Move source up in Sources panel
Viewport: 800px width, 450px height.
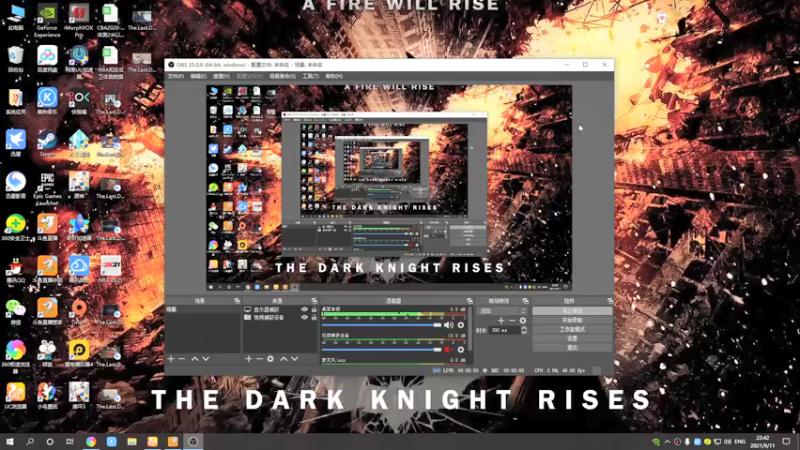[284, 359]
